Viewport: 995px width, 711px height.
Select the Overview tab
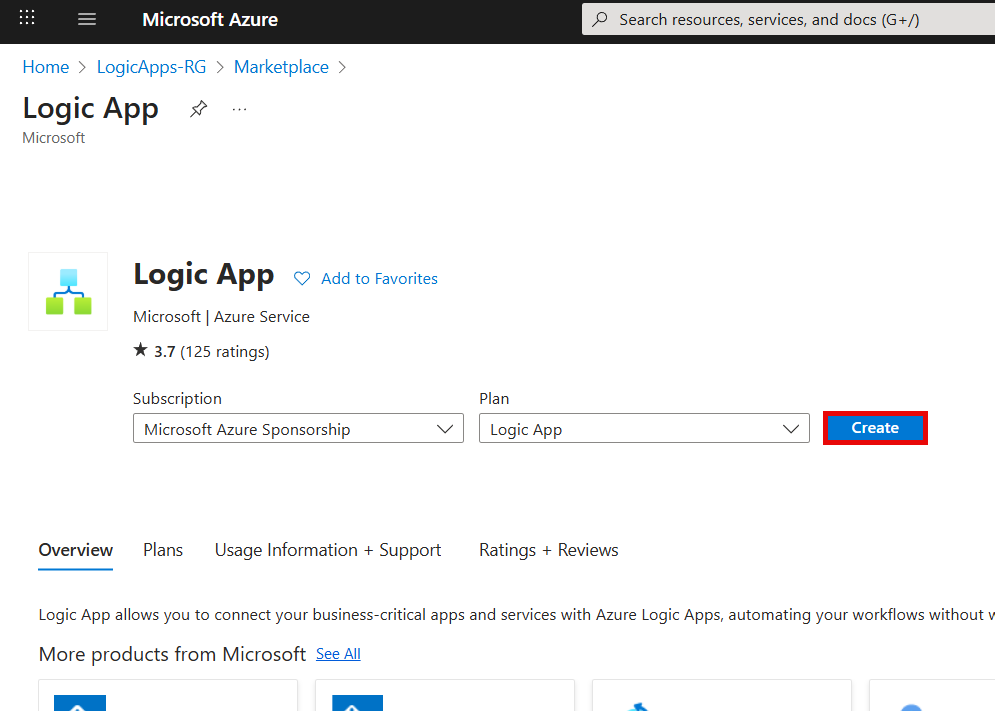[x=76, y=550]
